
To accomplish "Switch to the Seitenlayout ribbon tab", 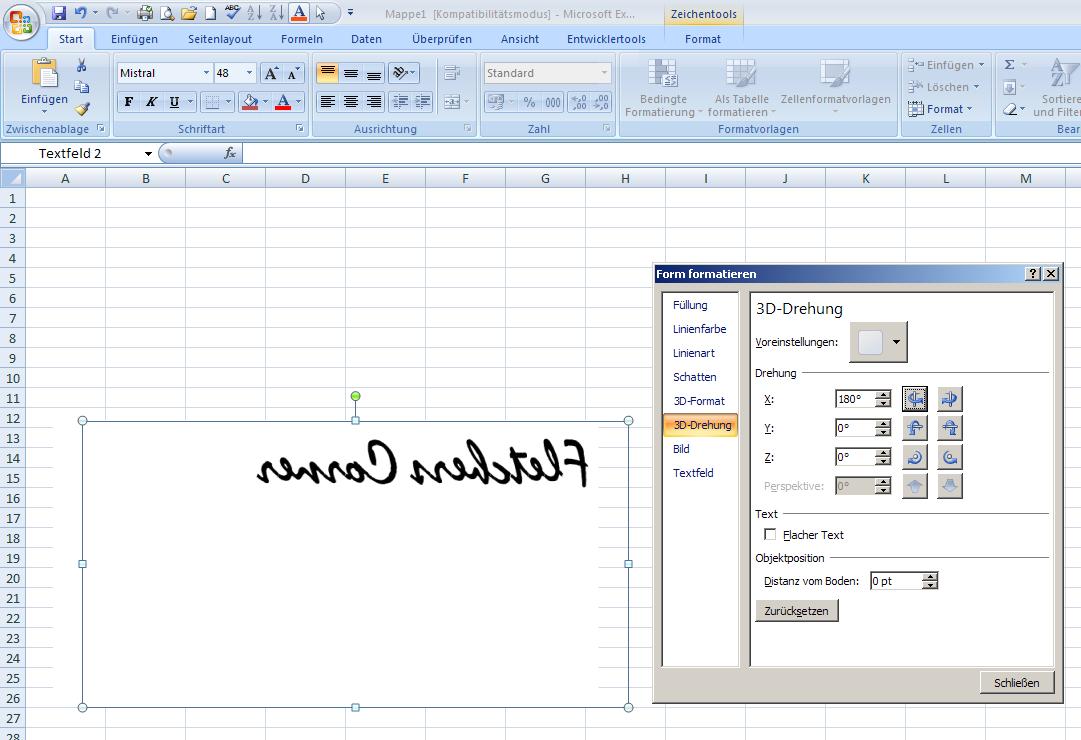I will coord(220,39).
